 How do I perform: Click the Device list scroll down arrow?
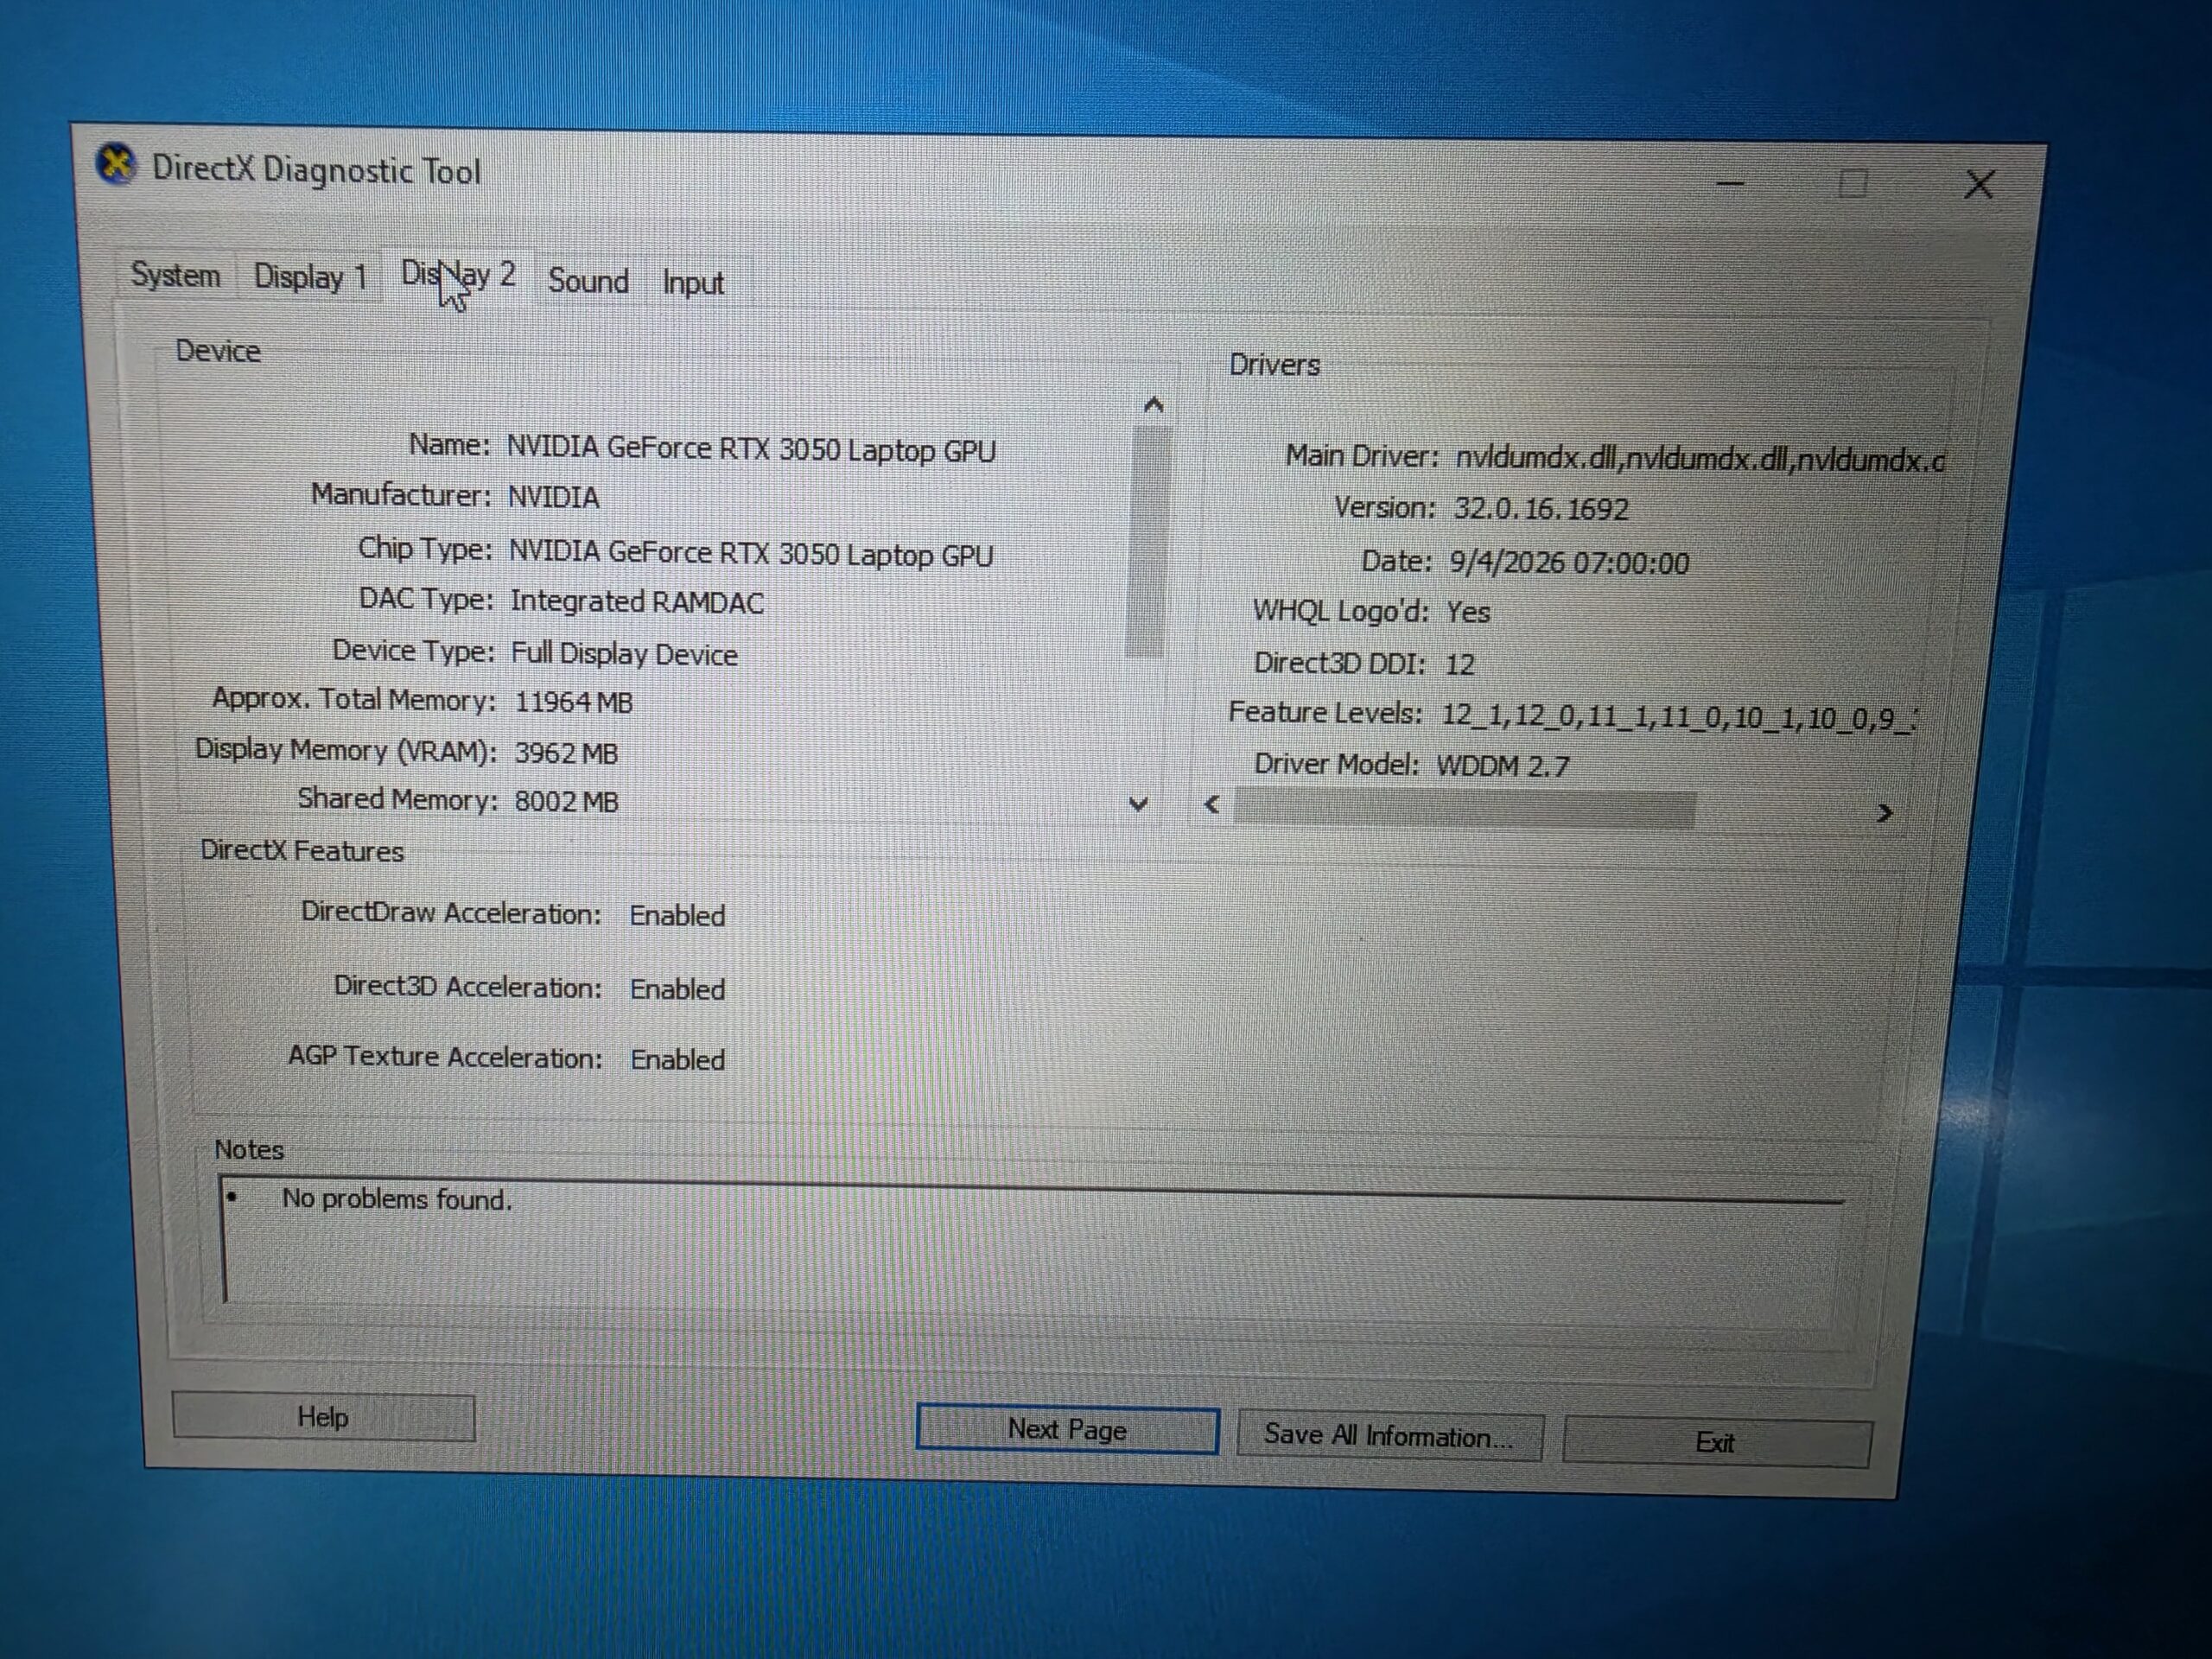point(1138,804)
